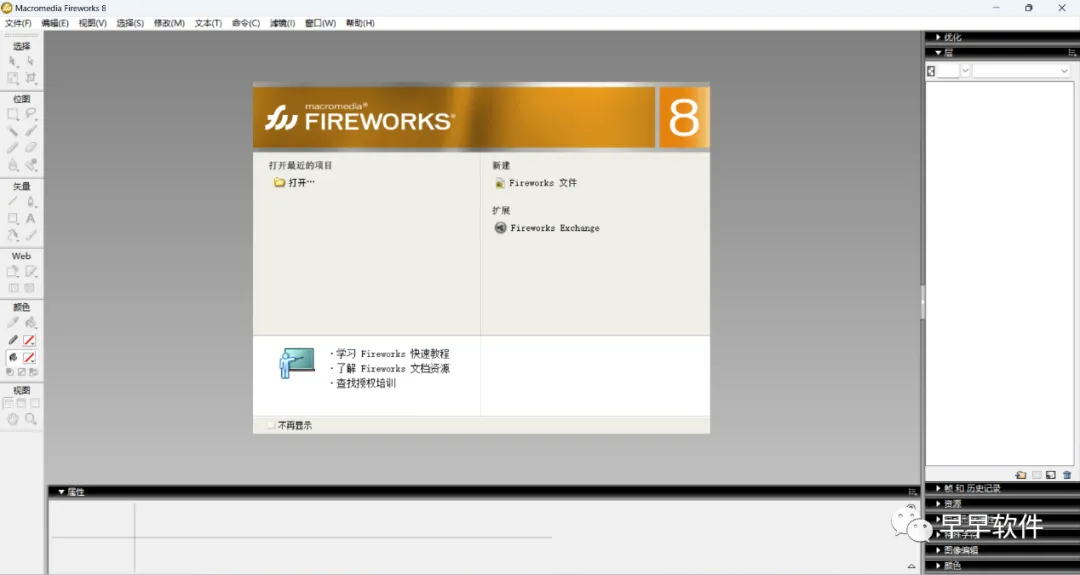
Task: Select the vector Line tool
Action: (12, 202)
